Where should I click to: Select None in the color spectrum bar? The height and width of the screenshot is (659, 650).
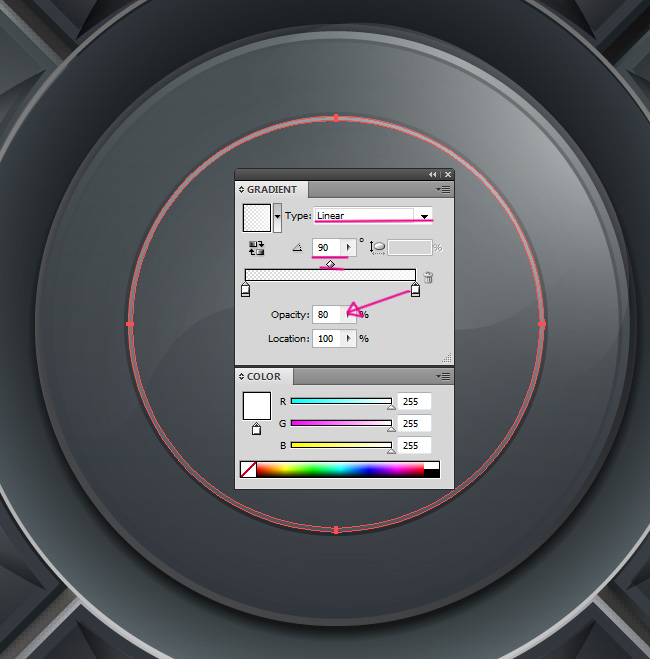click(x=248, y=469)
